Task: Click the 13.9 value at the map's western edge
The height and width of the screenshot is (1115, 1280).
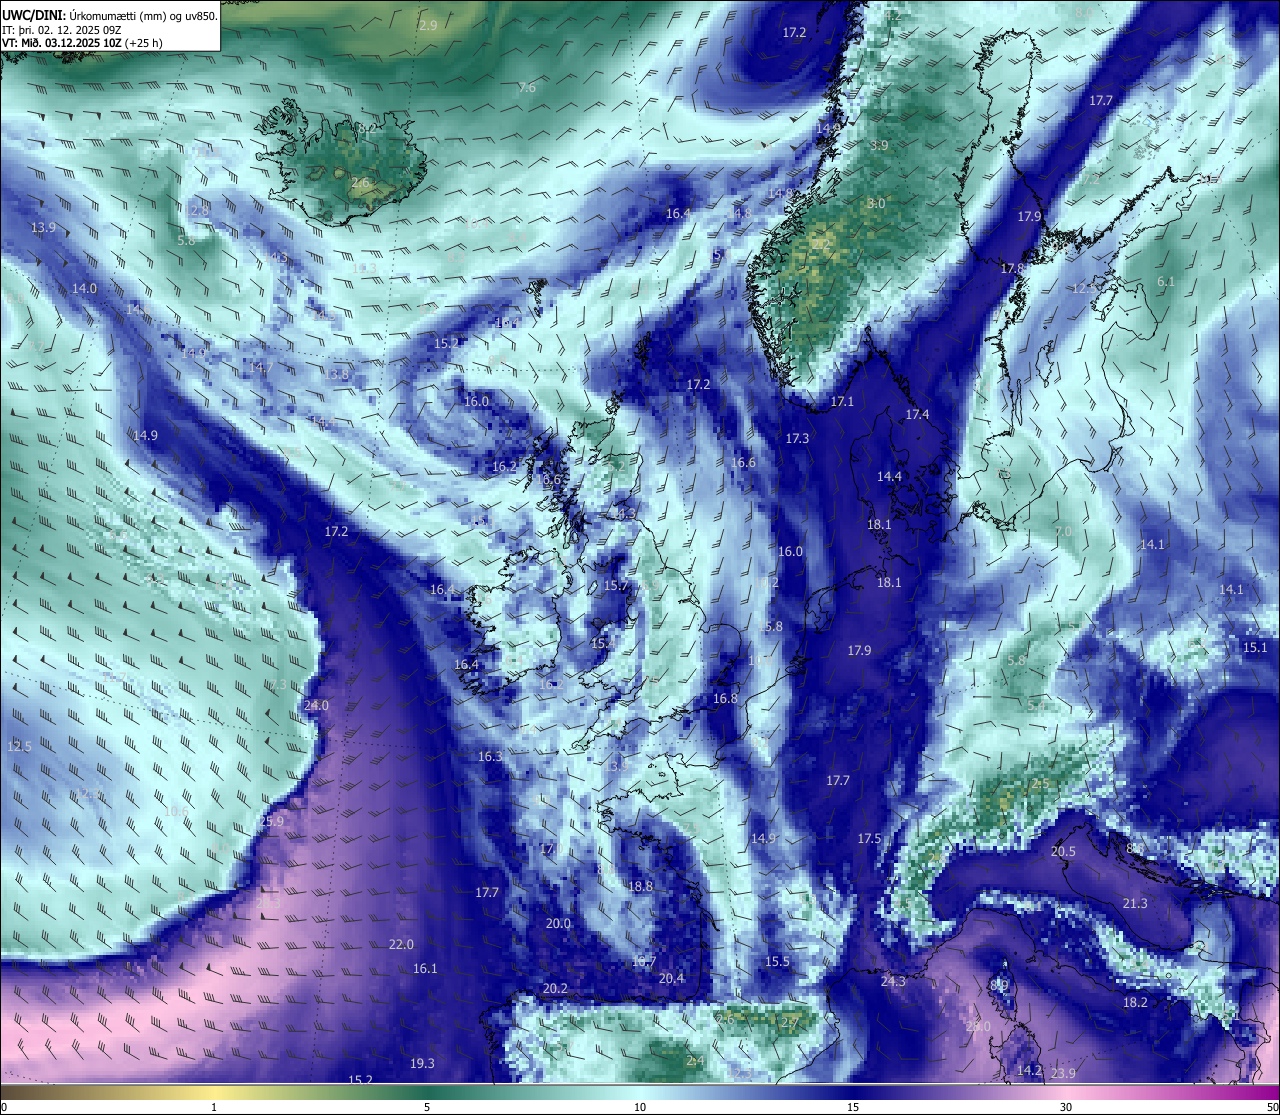Action: click(43, 228)
